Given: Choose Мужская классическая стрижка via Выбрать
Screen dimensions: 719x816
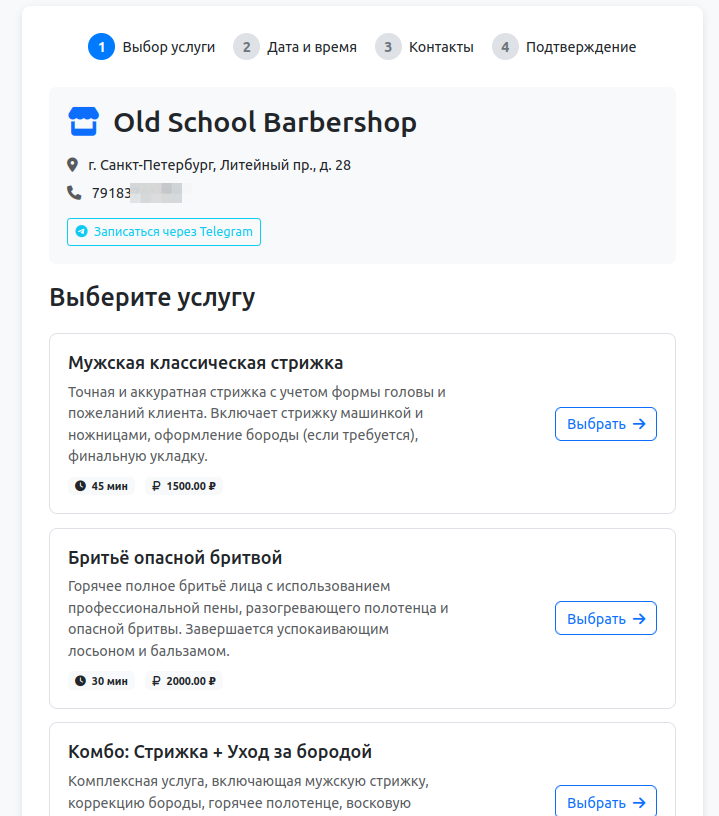Looking at the screenshot, I should coord(605,424).
